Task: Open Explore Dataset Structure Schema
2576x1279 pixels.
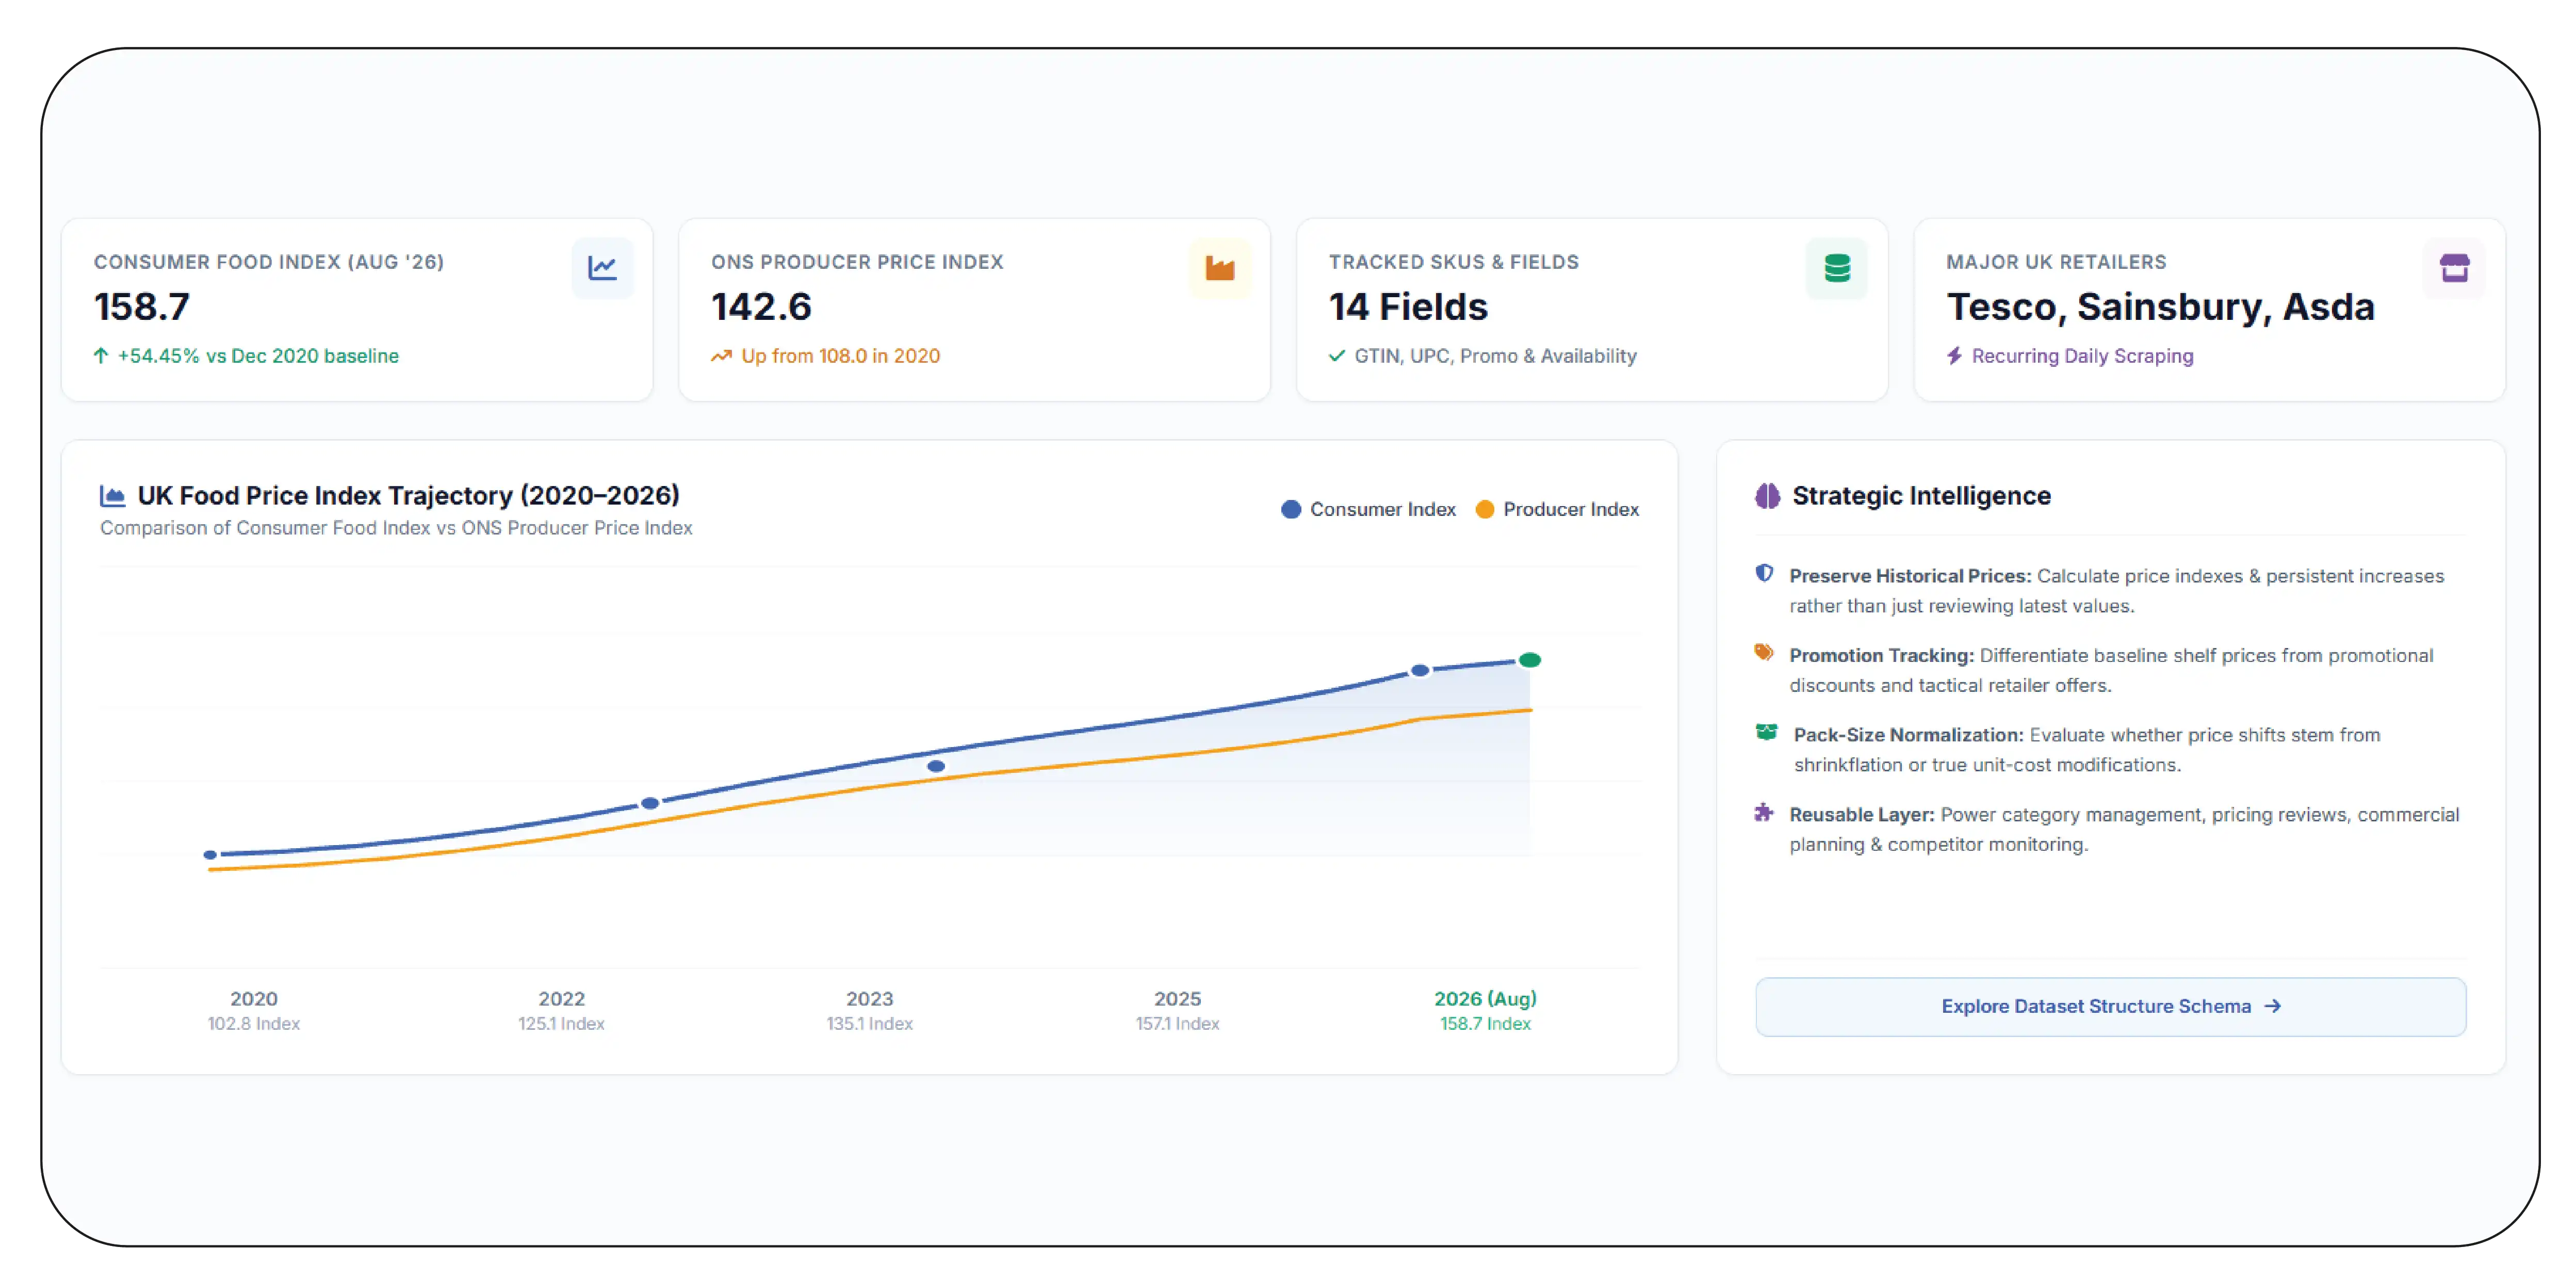Action: point(2110,1007)
